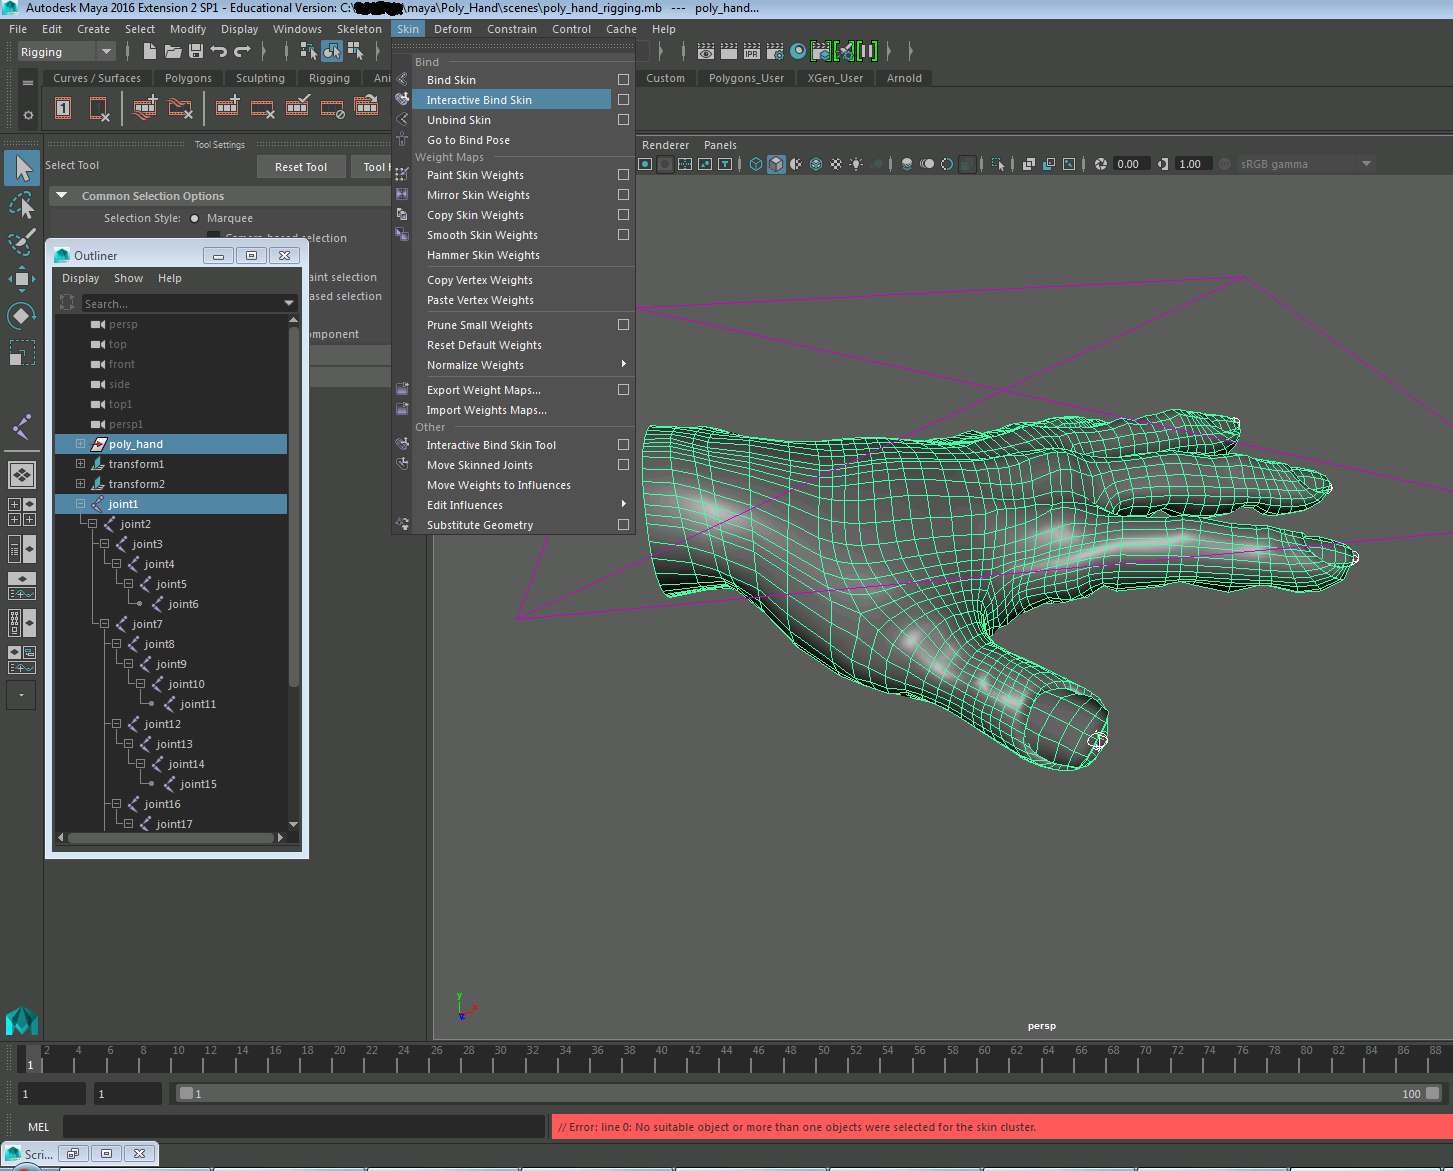Collapse the joint1 hierarchy in Outliner
Image resolution: width=1453 pixels, height=1171 pixels.
pyautogui.click(x=80, y=504)
